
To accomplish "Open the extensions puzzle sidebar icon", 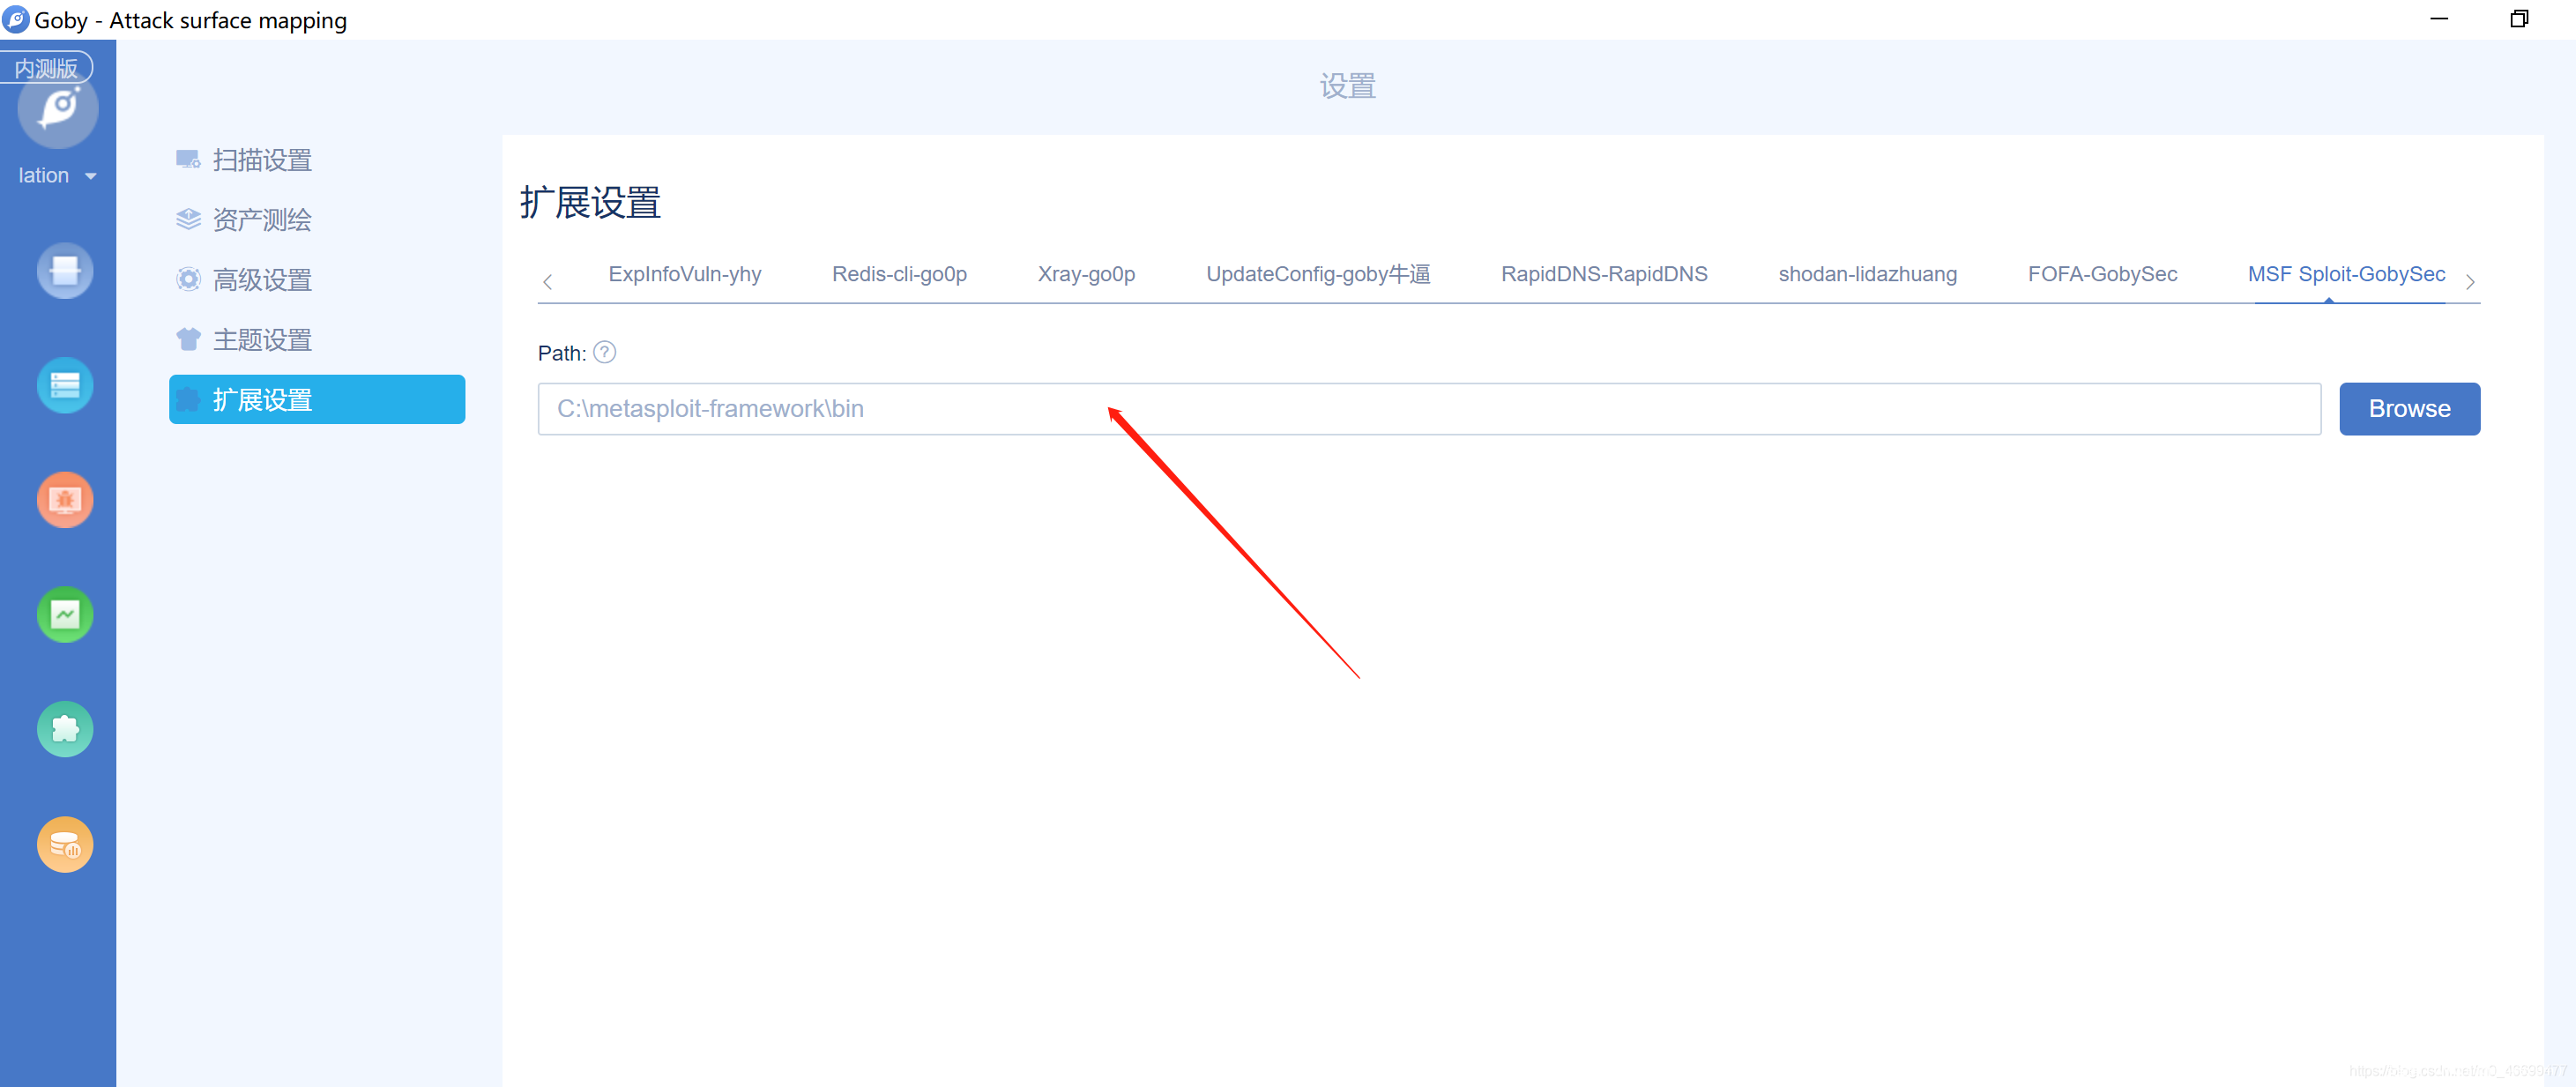I will point(65,729).
